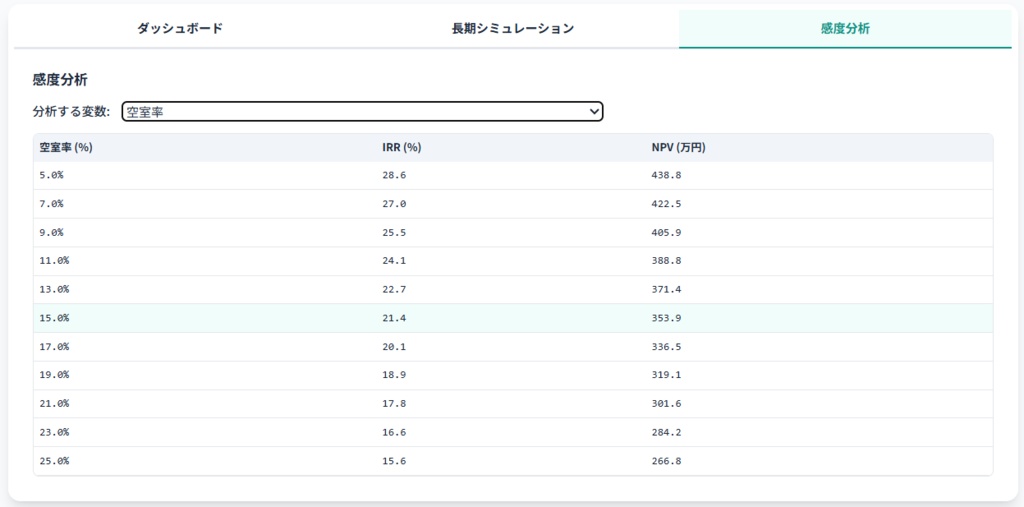Screen dimensions: 1024x507
Task: Switch to the ダッシュボード tab
Action: point(180,29)
